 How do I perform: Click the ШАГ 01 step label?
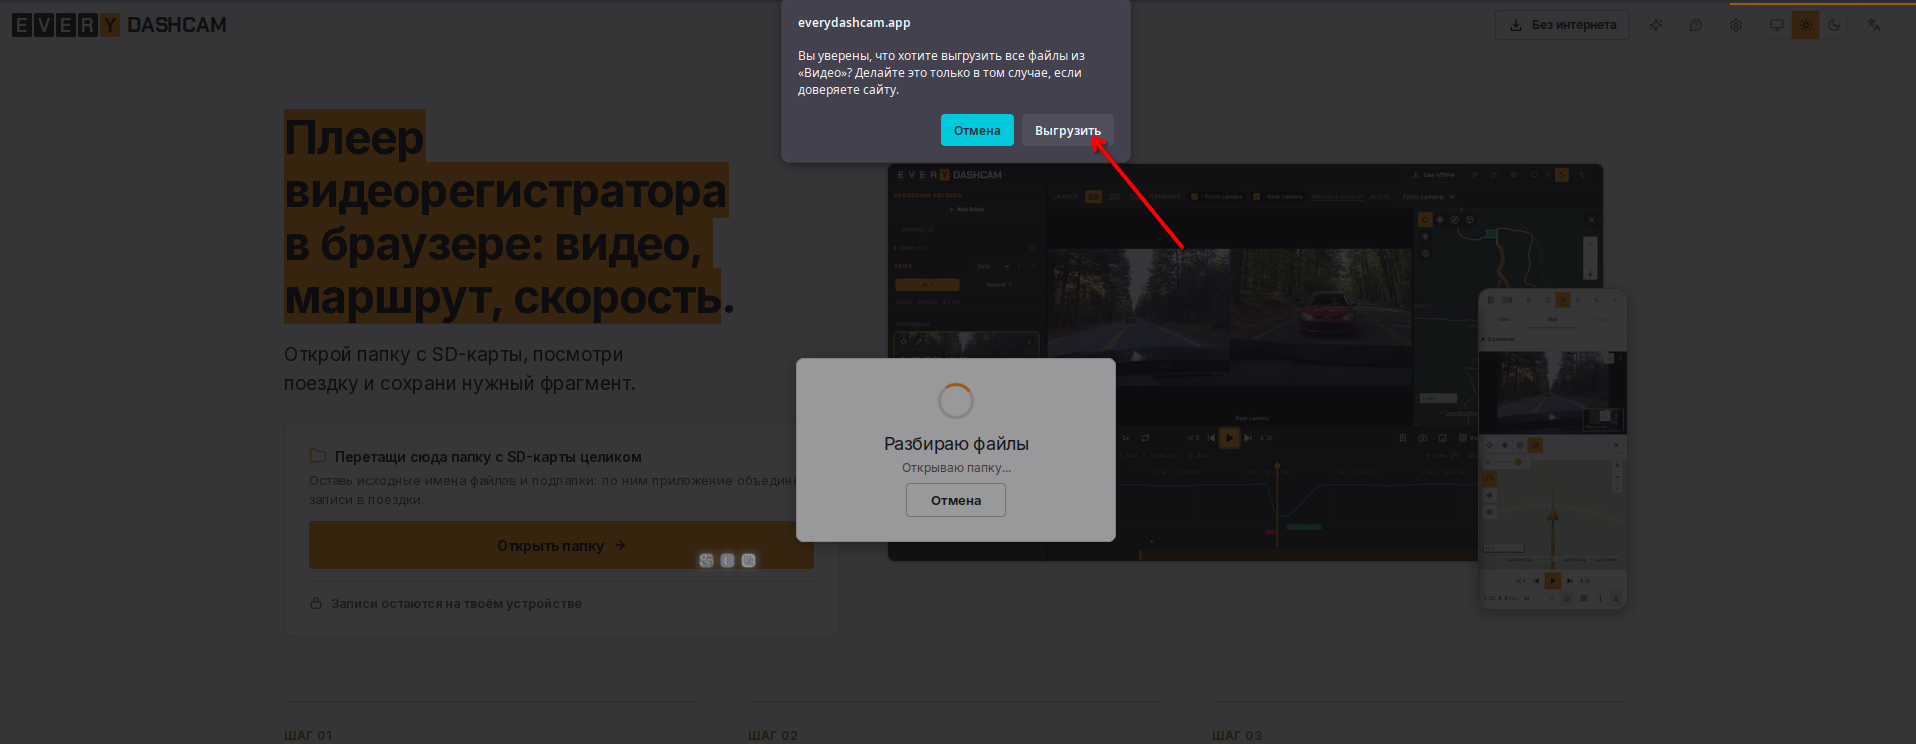pyautogui.click(x=308, y=735)
